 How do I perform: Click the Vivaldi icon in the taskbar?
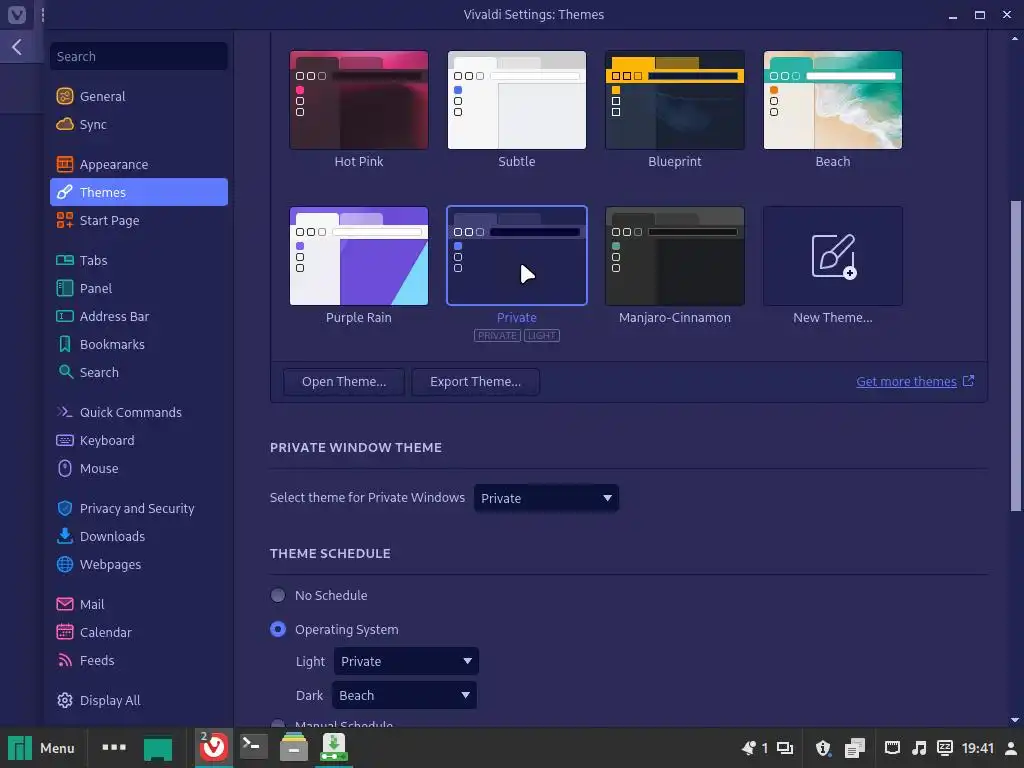214,747
